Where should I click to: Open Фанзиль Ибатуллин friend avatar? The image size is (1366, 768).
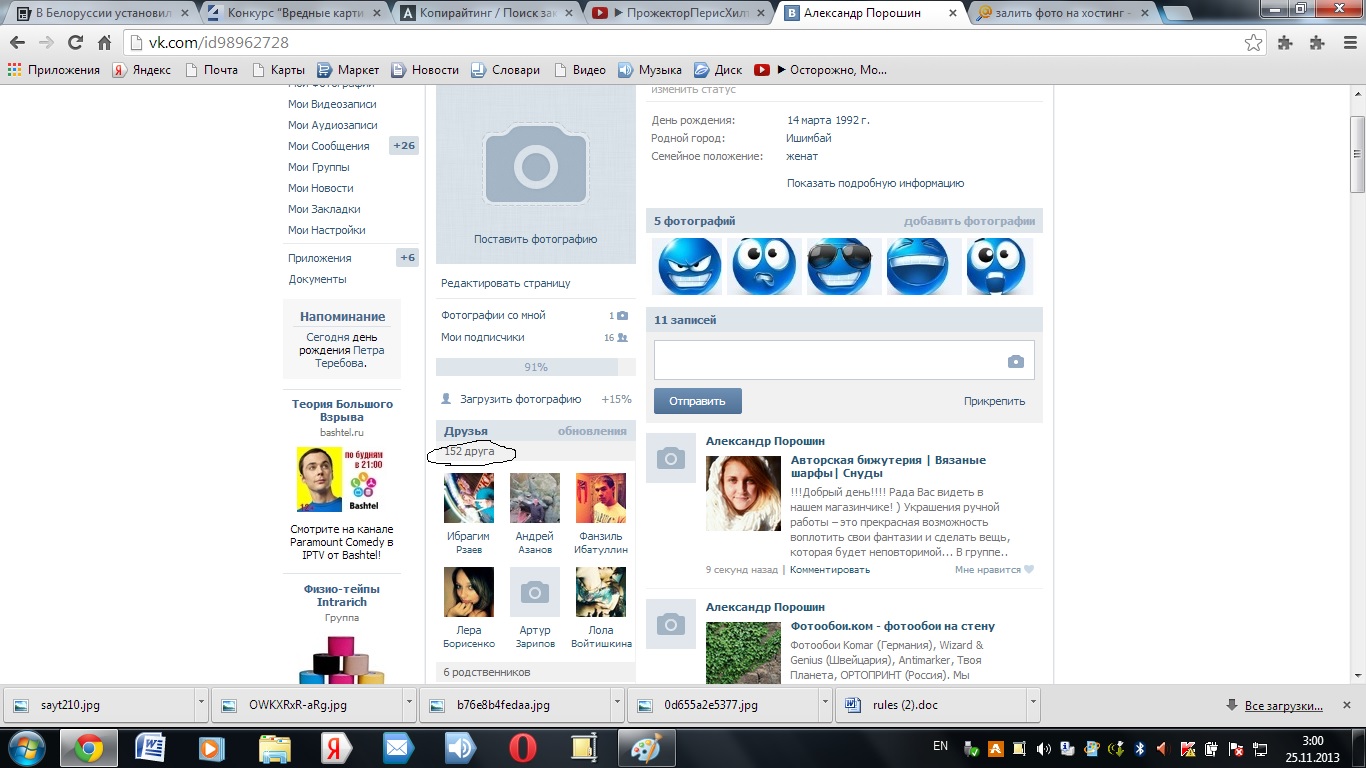[x=601, y=498]
